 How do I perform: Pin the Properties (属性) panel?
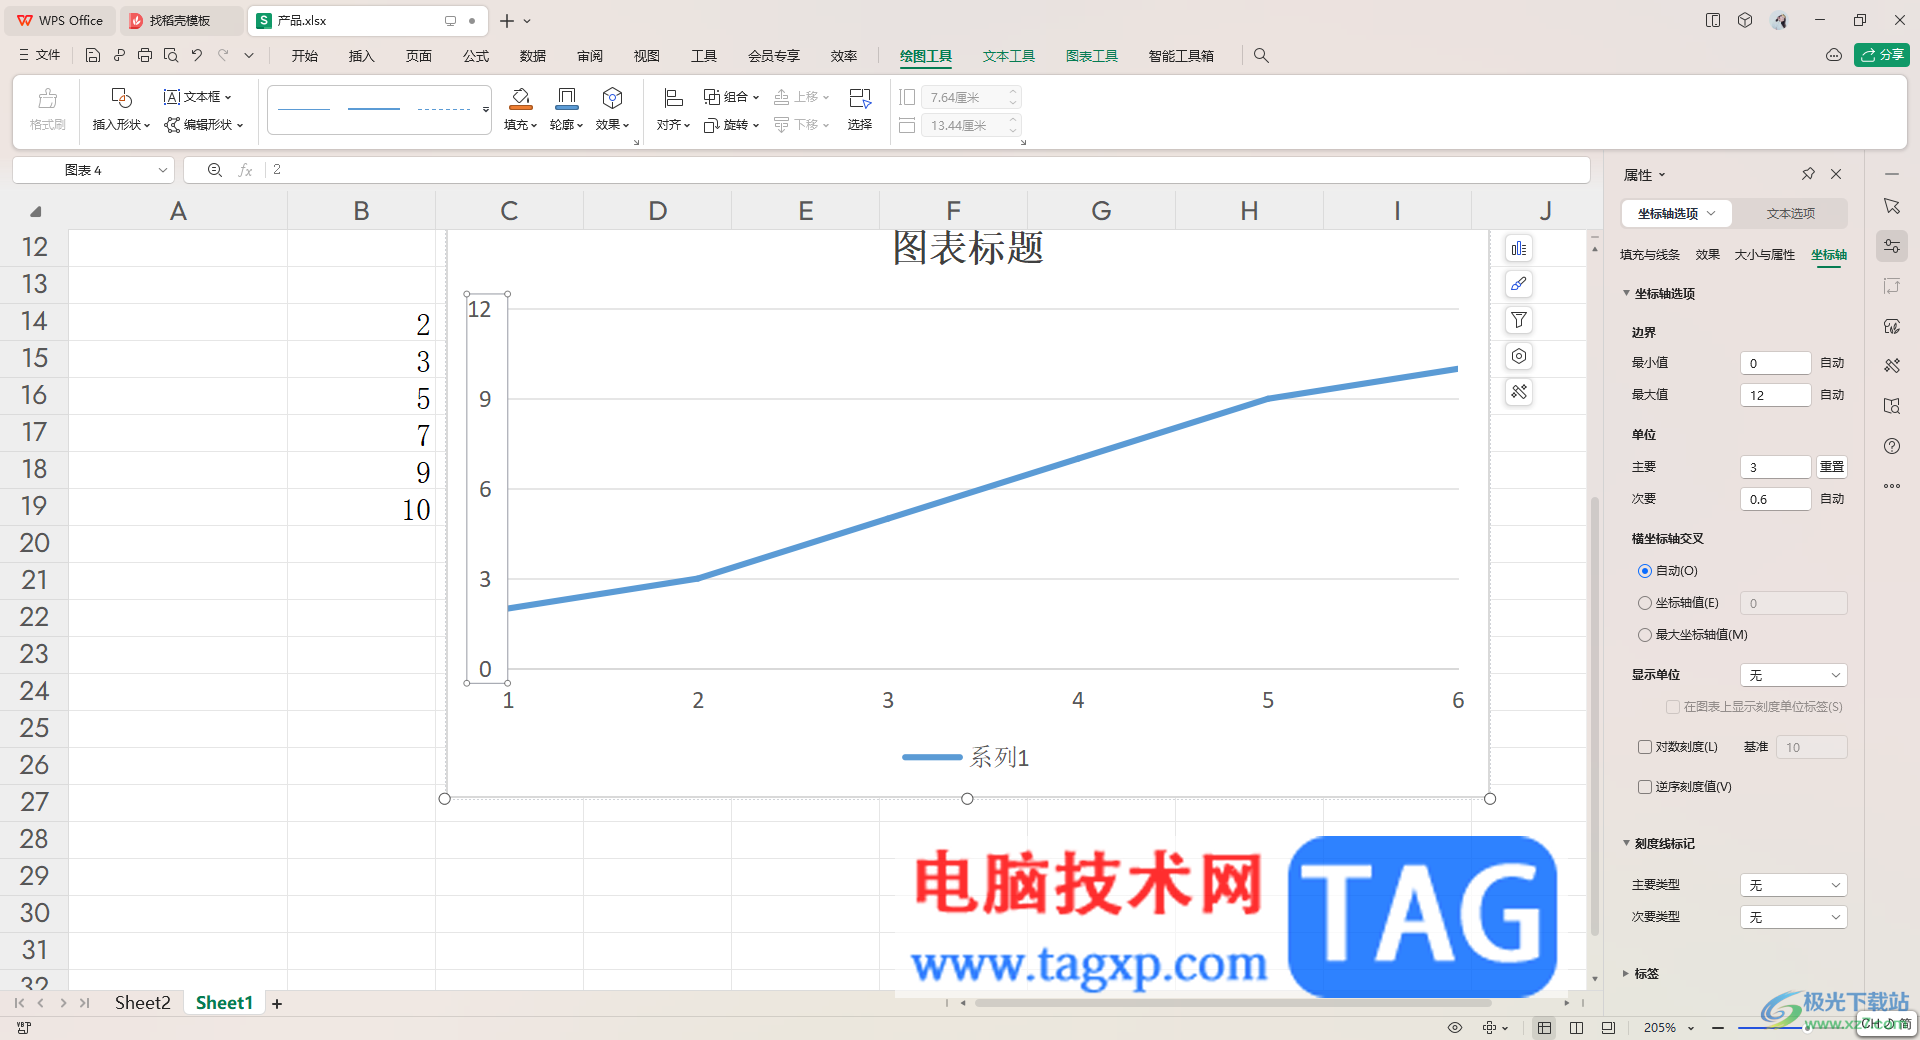(1808, 174)
